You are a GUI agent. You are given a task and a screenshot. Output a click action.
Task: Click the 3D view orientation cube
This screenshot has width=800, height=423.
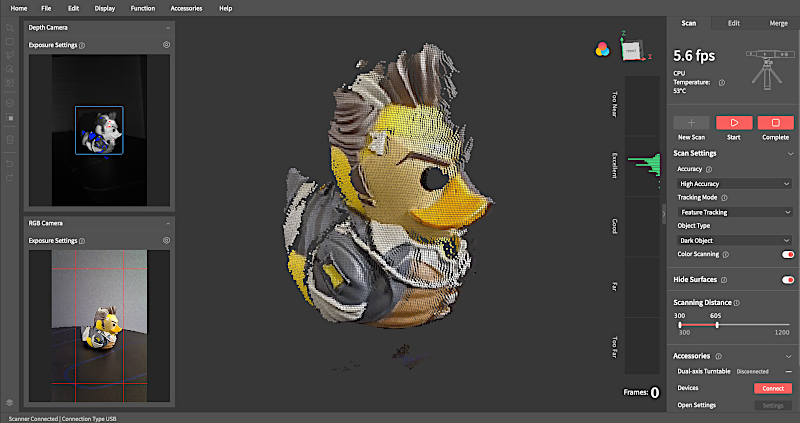633,50
